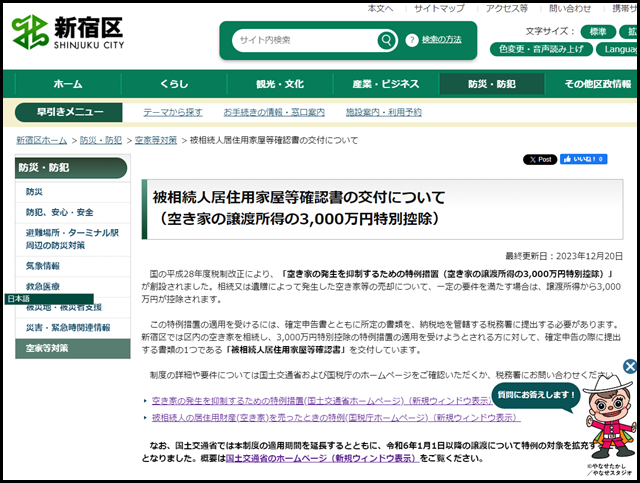Open 施設案内・利用予約 link
Image resolution: width=640 pixels, height=483 pixels.
383,112
